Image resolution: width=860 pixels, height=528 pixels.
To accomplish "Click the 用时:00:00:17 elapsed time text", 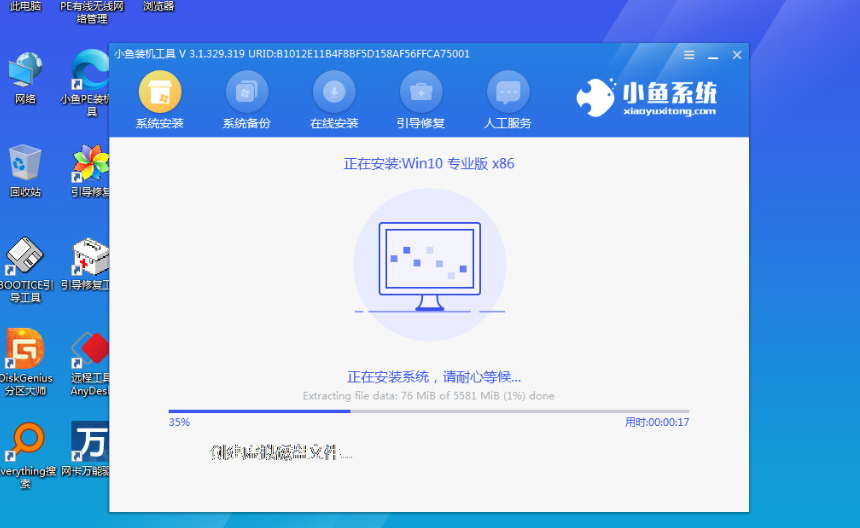I will pyautogui.click(x=657, y=422).
